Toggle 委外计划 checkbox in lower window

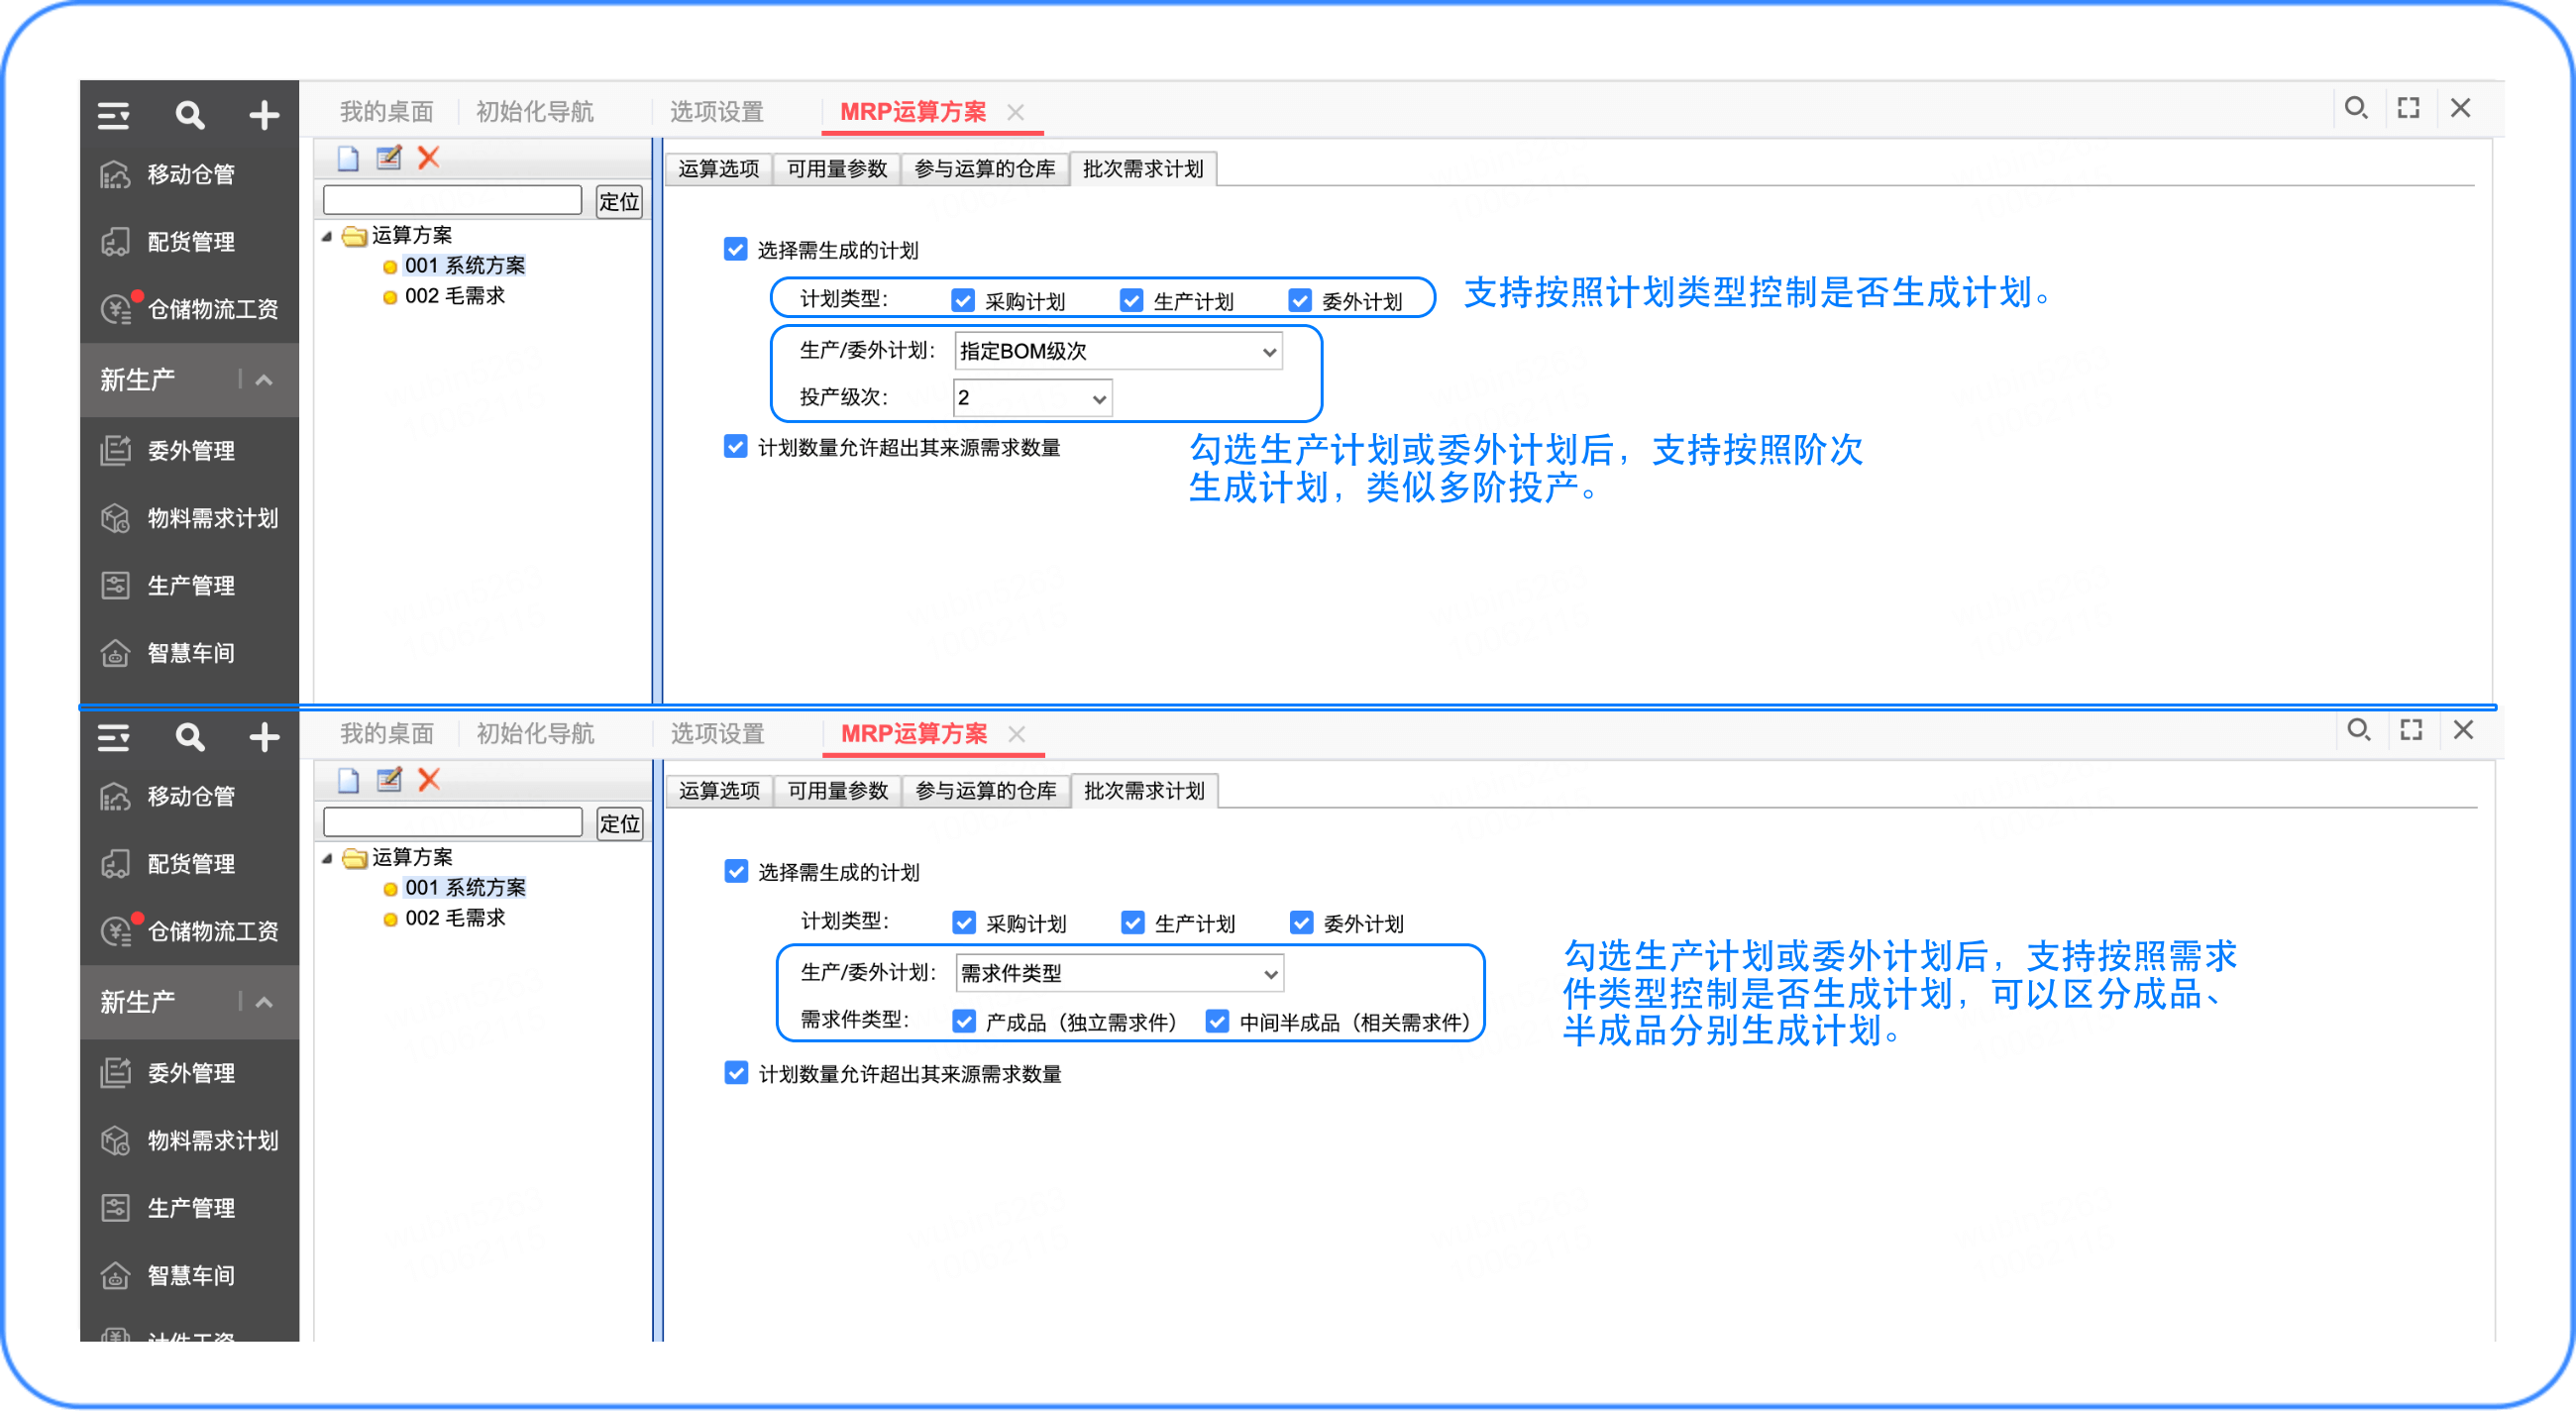point(1301,922)
